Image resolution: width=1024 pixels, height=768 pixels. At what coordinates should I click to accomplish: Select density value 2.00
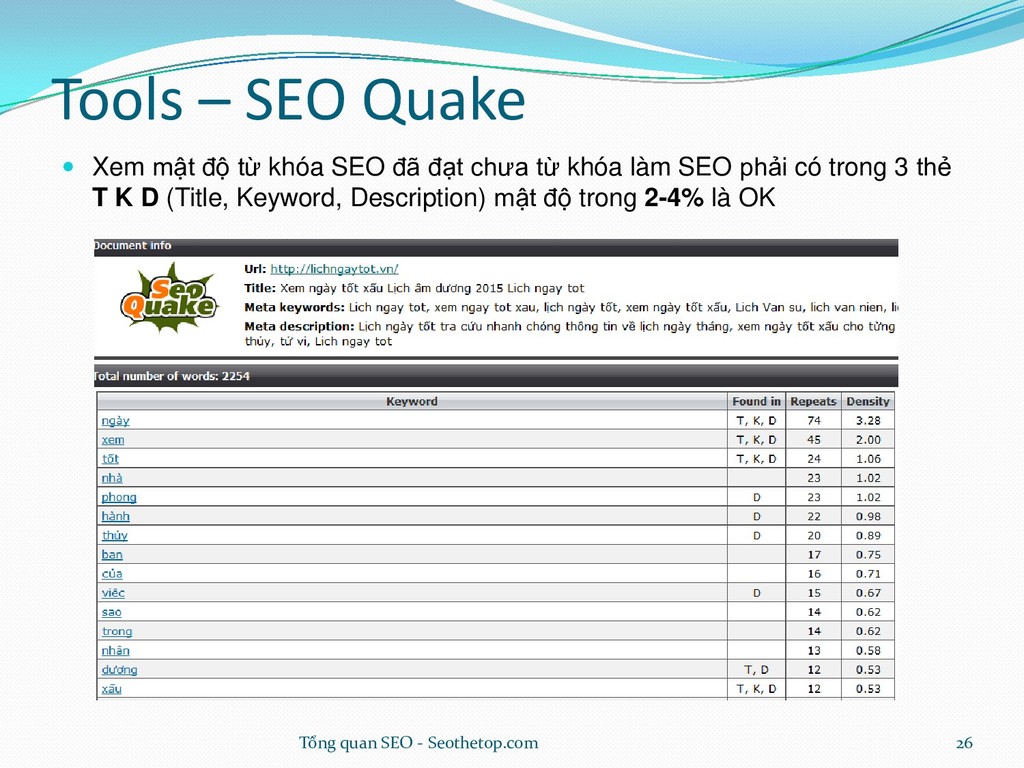pos(868,440)
